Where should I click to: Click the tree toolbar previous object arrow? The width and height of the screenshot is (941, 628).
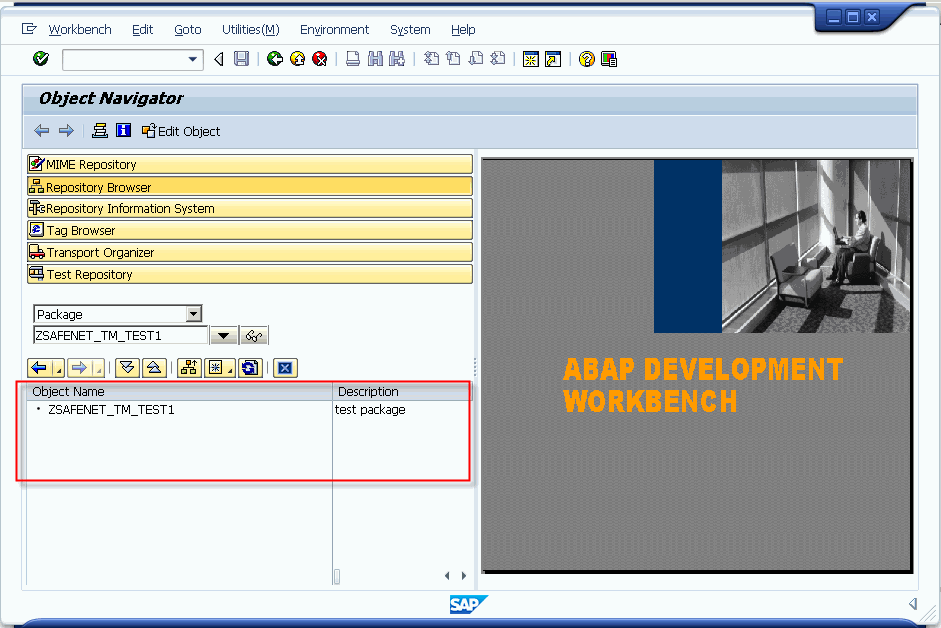(x=40, y=368)
